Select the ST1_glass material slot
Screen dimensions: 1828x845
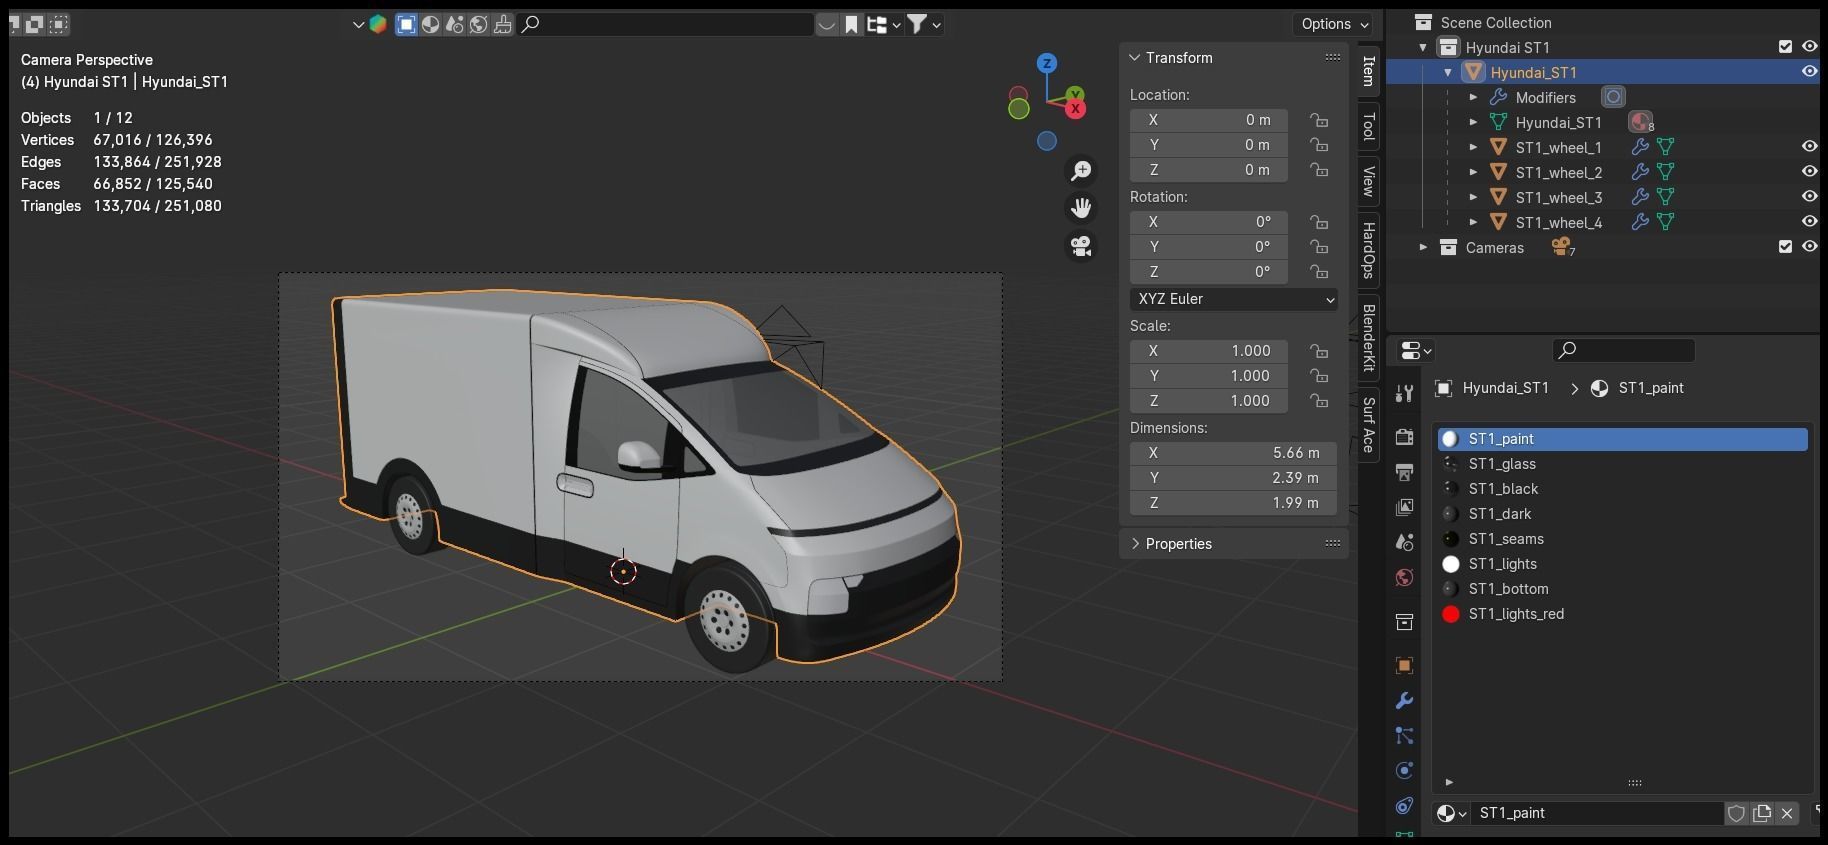[1623, 464]
